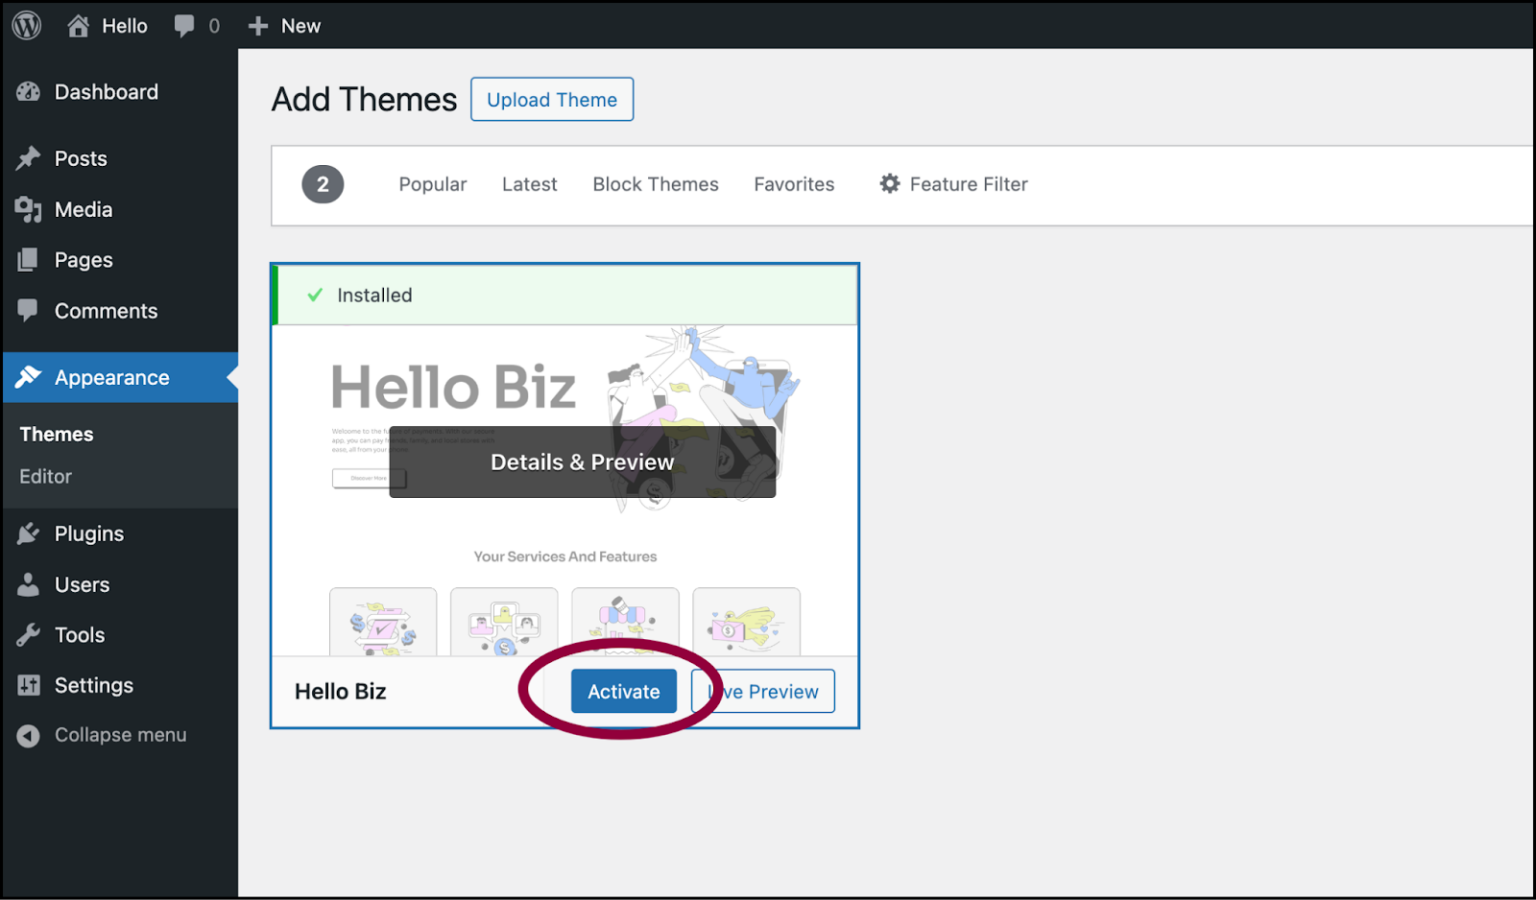The width and height of the screenshot is (1536, 900).
Task: Open the Feature Filter gear icon
Action: (x=889, y=184)
